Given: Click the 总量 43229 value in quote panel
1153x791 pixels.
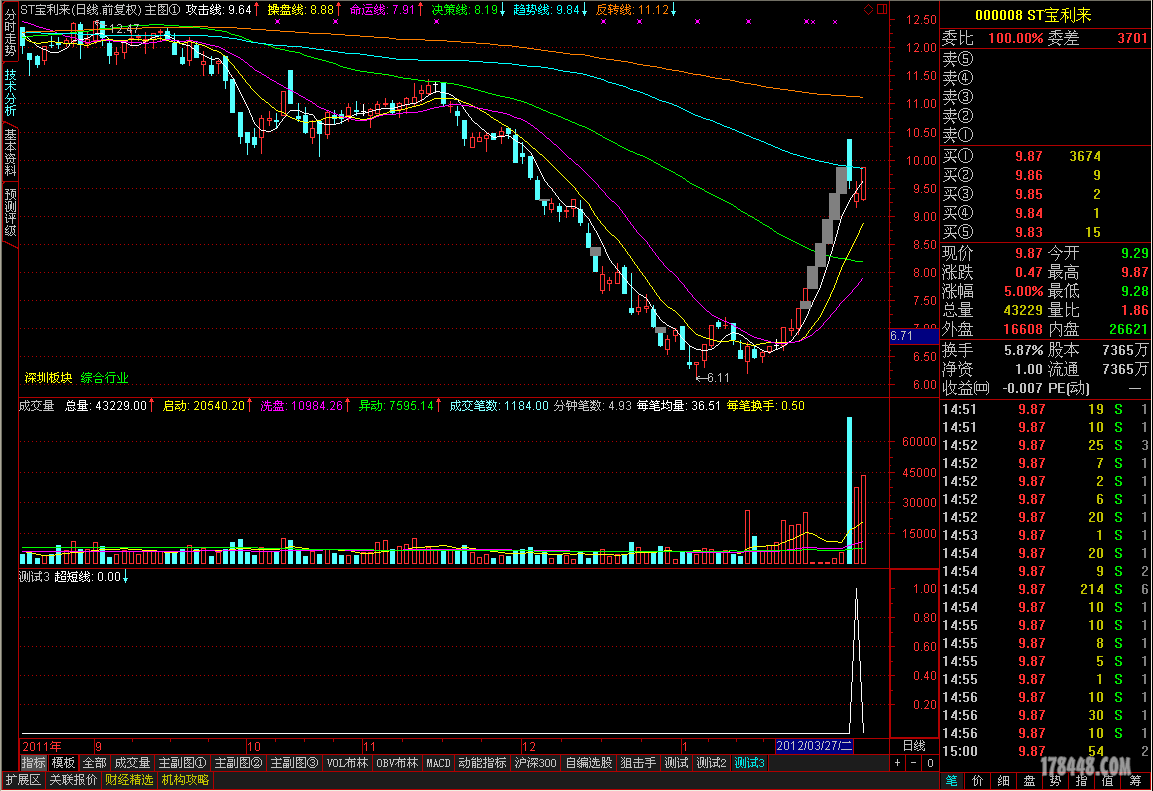Looking at the screenshot, I should click(x=1023, y=310).
